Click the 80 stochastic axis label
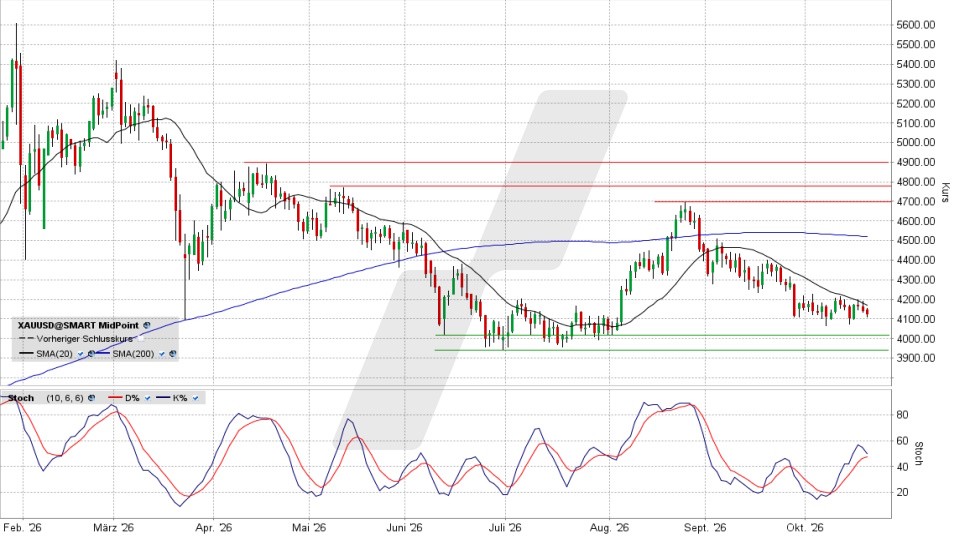The image size is (960, 540). (x=902, y=415)
